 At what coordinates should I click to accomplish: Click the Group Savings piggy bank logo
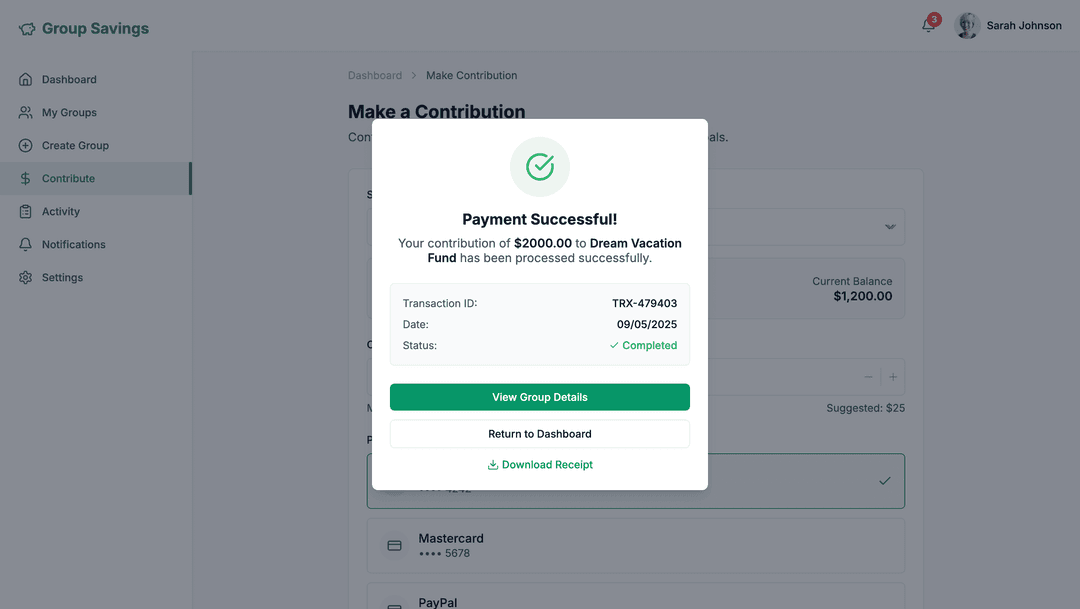26,28
